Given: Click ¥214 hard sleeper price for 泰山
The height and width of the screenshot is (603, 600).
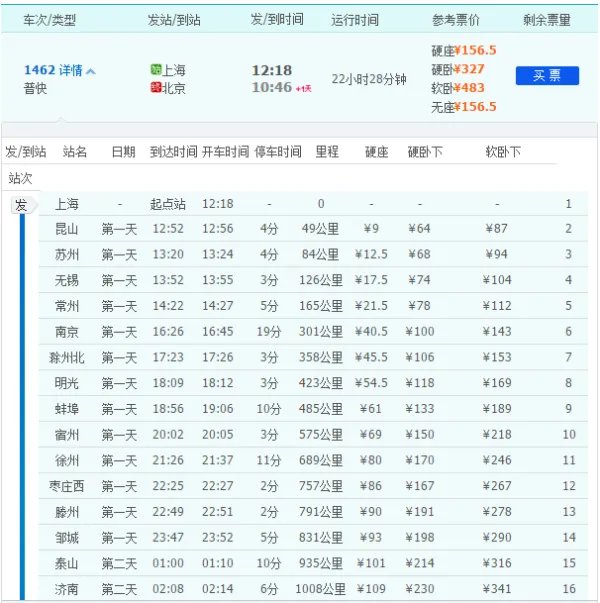Looking at the screenshot, I should pyautogui.click(x=420, y=564).
